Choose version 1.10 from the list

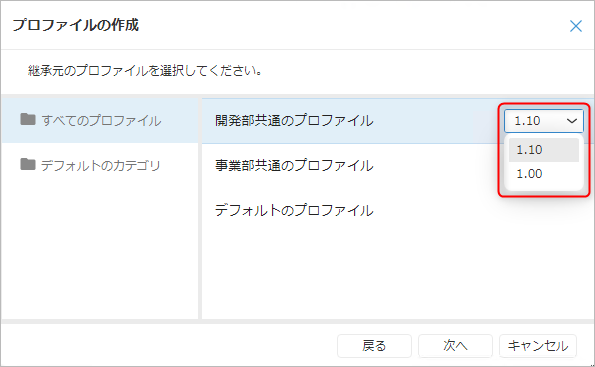coord(543,150)
